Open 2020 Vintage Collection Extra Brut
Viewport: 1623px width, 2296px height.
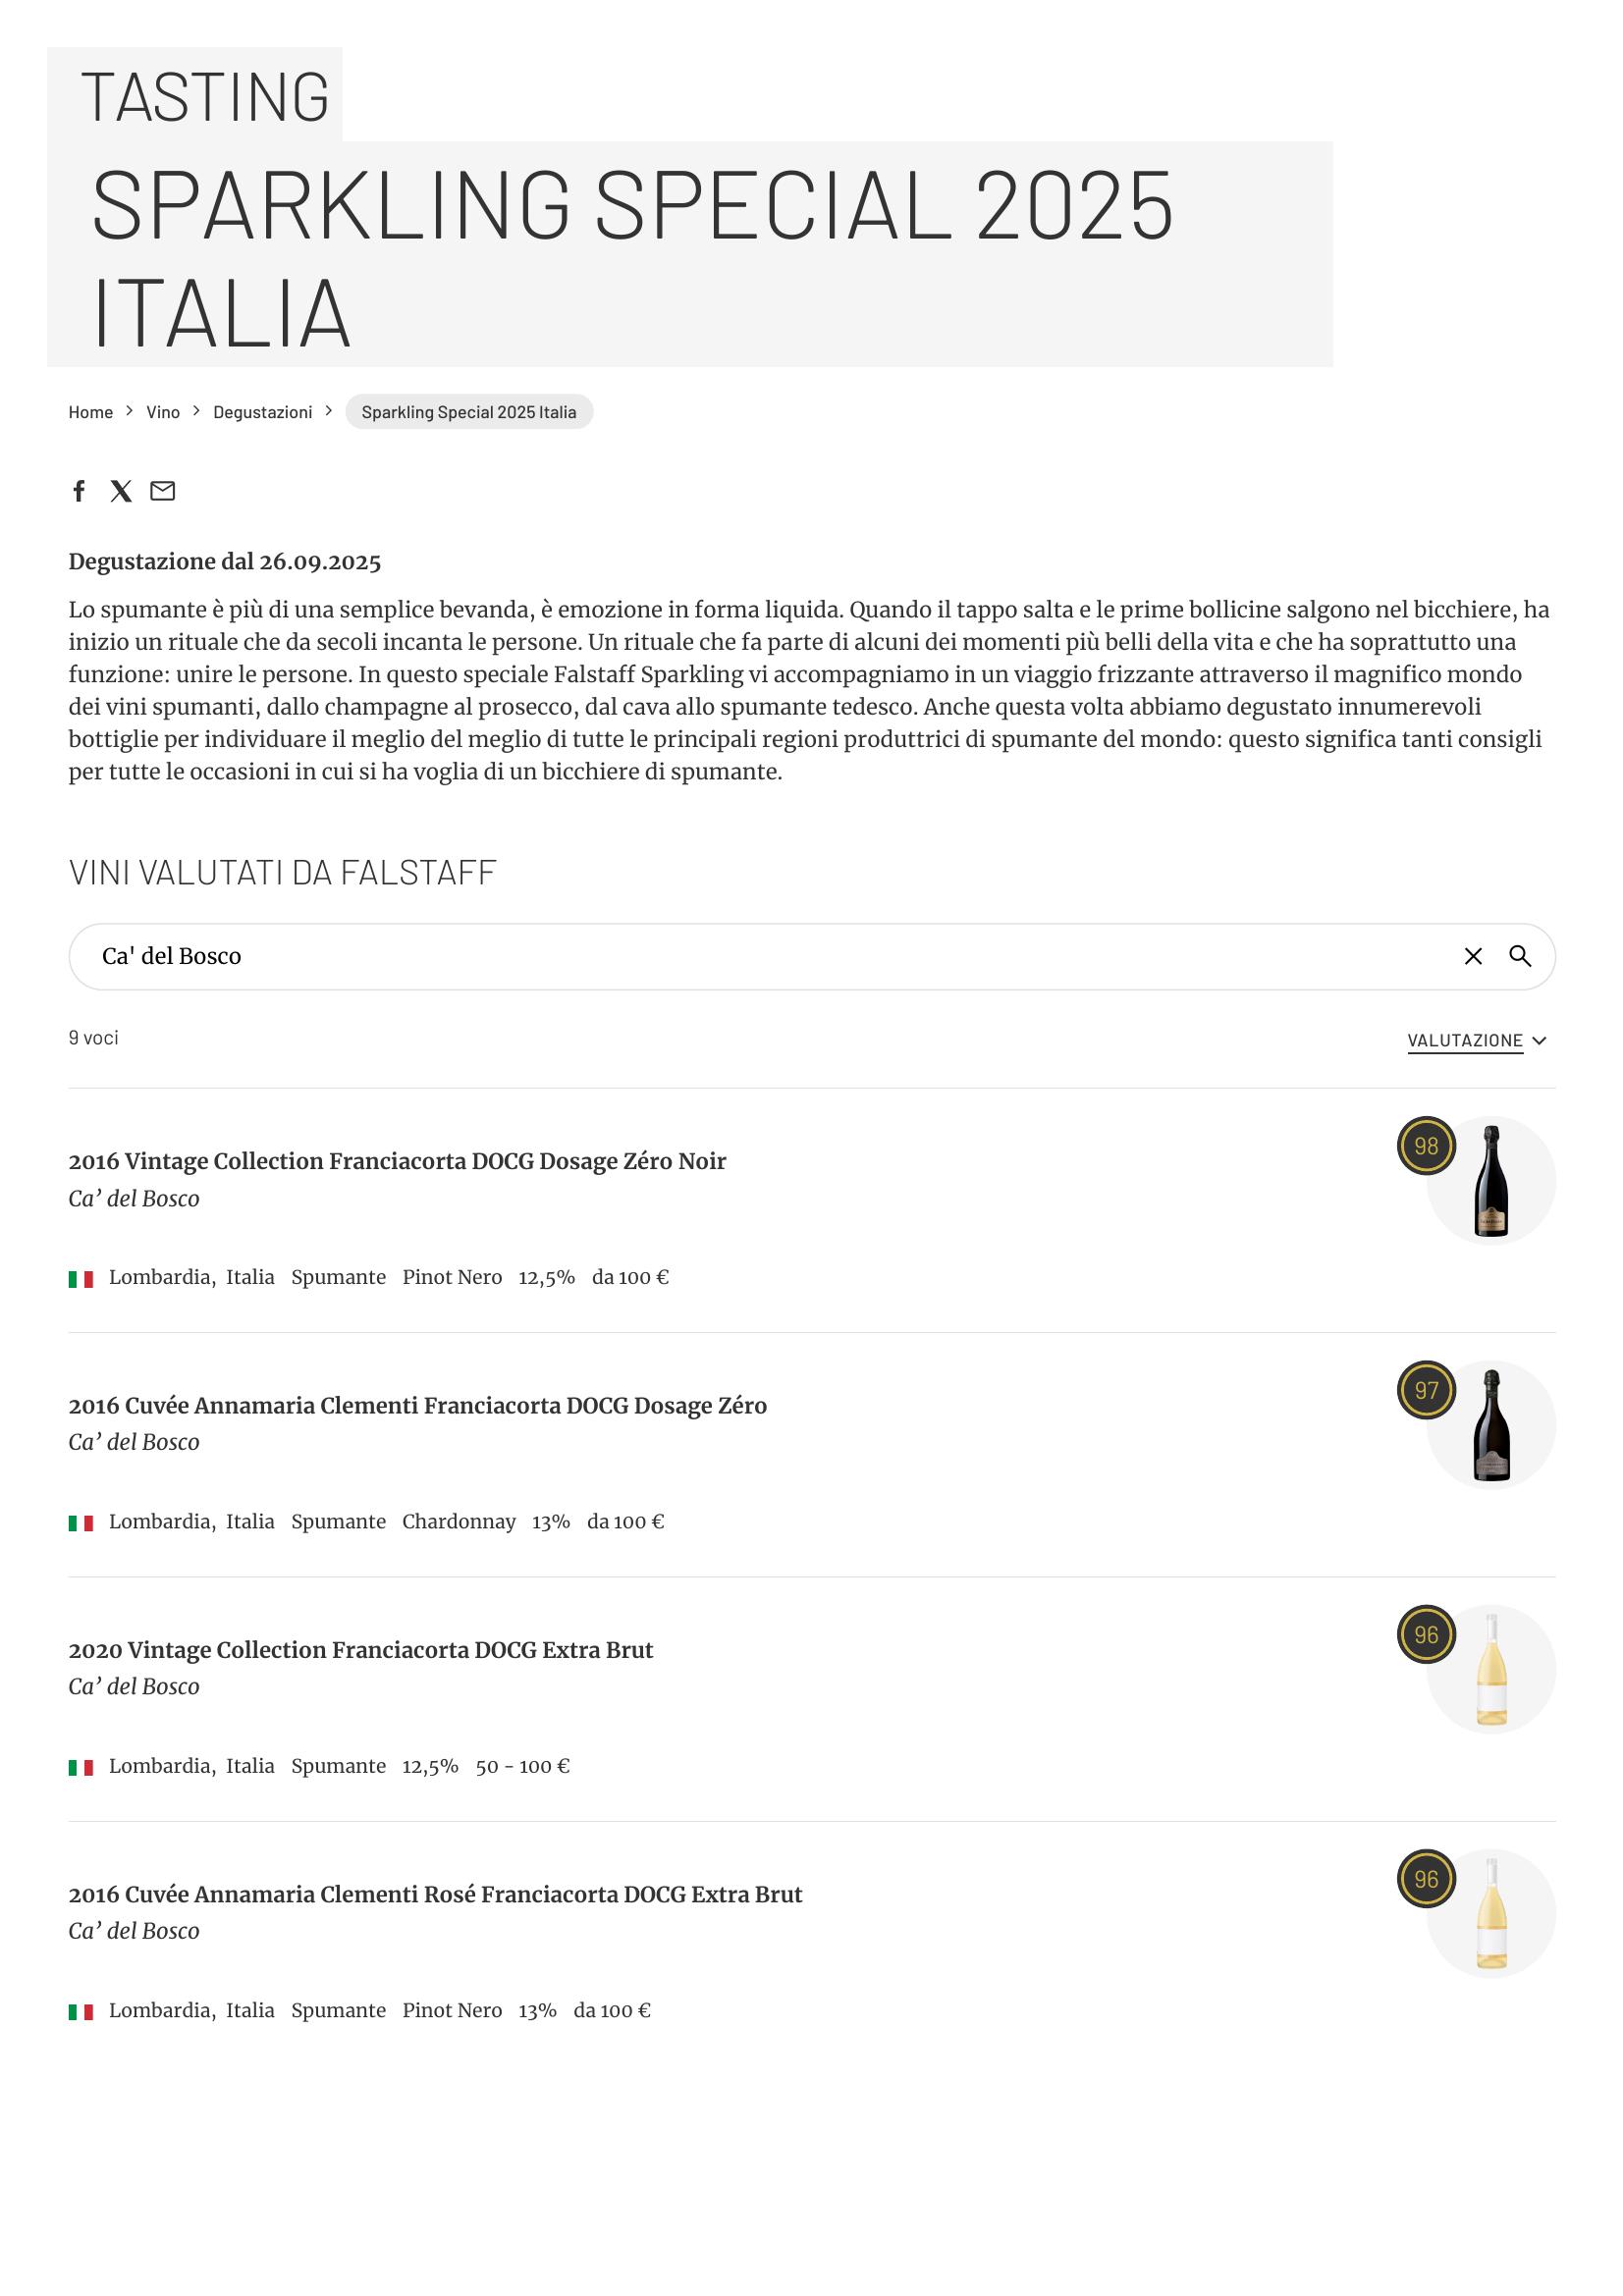(360, 1649)
